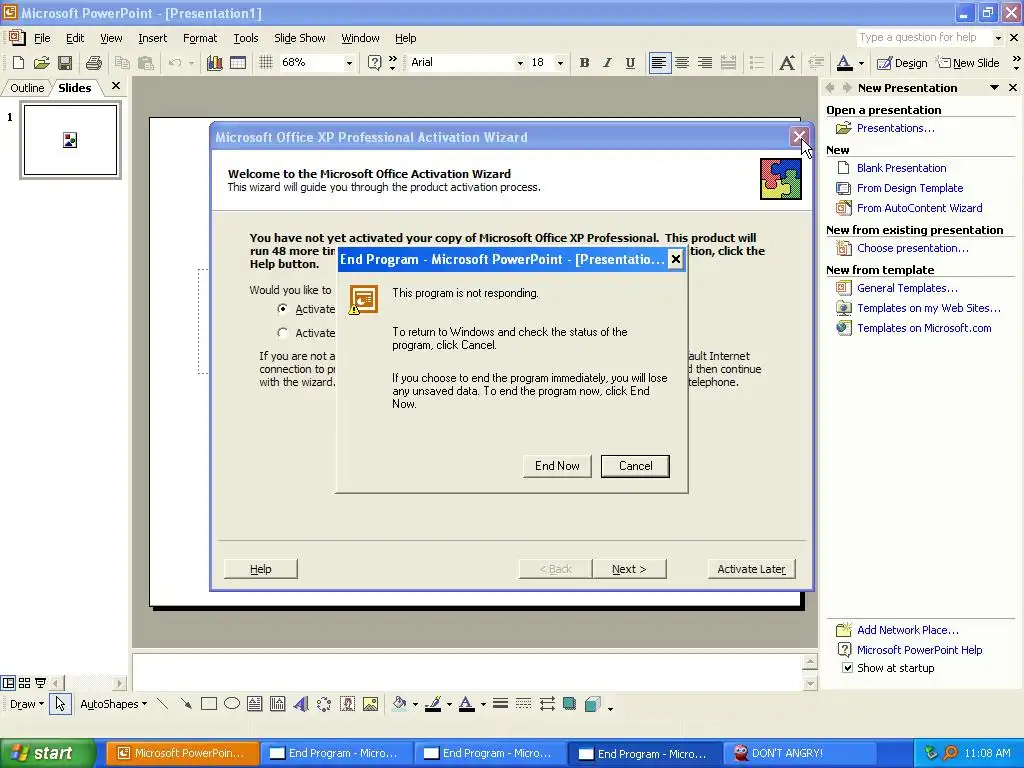Viewport: 1024px width, 768px height.
Task: Select slide 1 thumbnail
Action: pos(71,140)
